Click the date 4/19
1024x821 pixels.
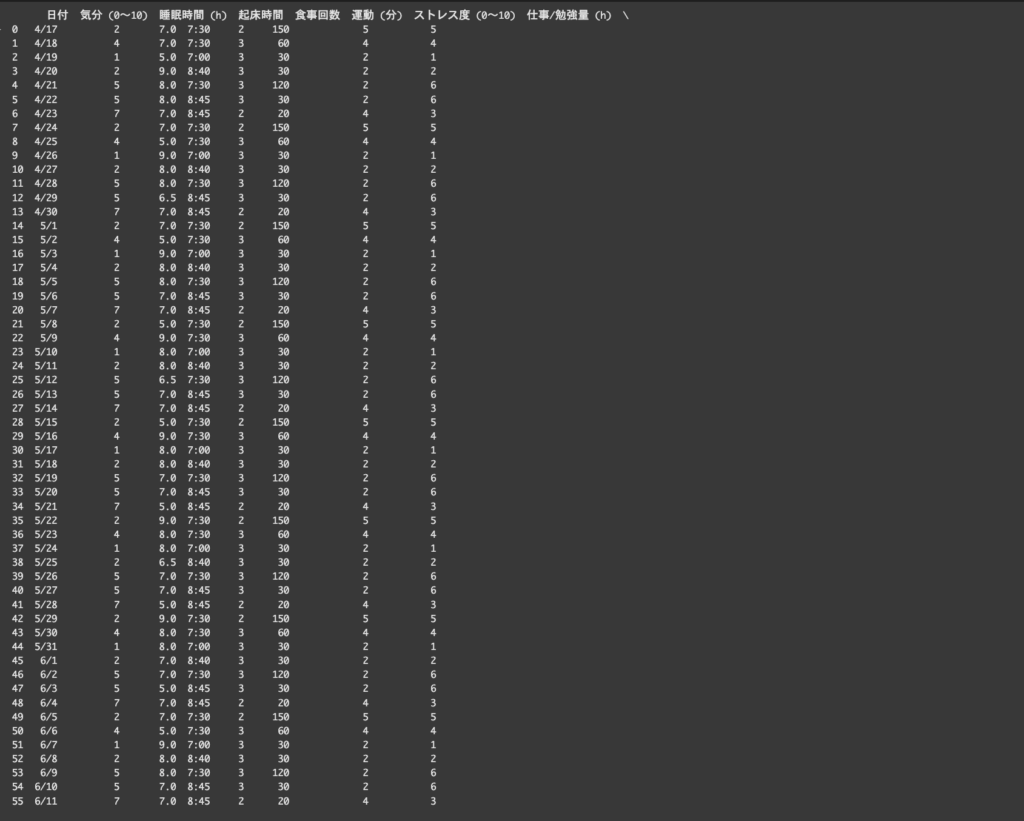click(x=46, y=57)
